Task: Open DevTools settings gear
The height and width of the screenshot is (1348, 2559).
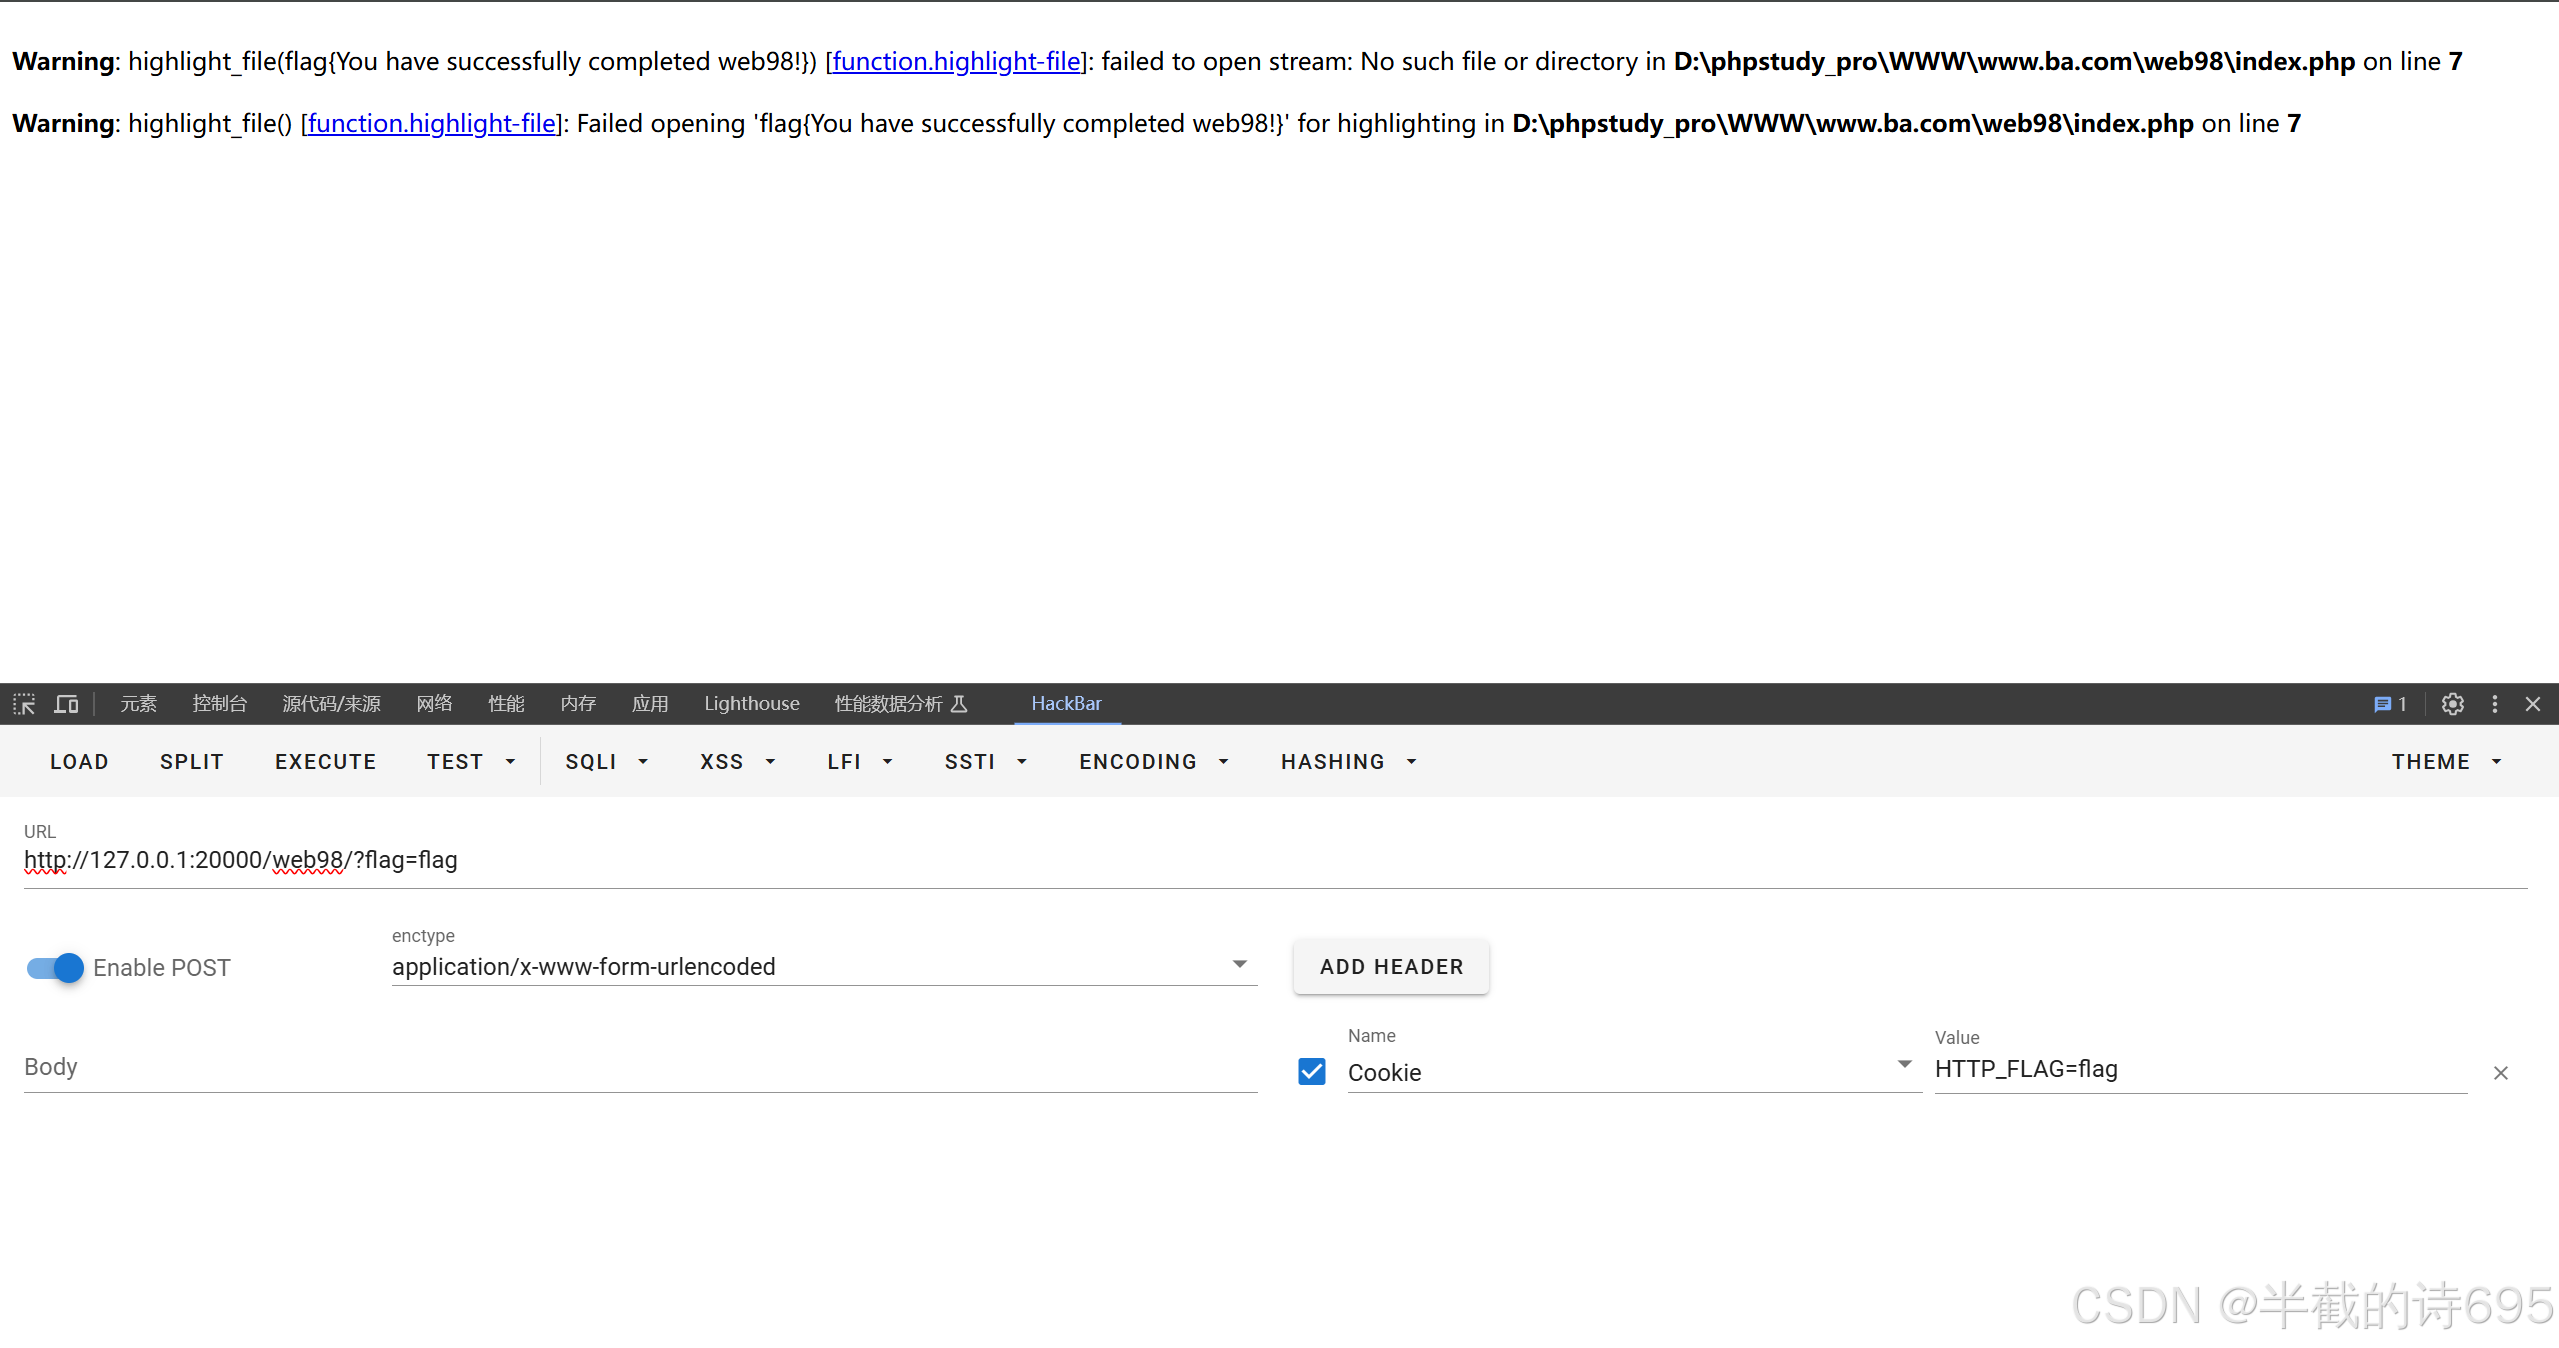Action: 2452,704
